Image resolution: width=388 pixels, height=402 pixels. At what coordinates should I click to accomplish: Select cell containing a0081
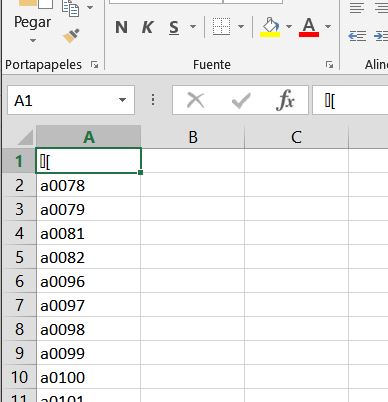pyautogui.click(x=88, y=233)
